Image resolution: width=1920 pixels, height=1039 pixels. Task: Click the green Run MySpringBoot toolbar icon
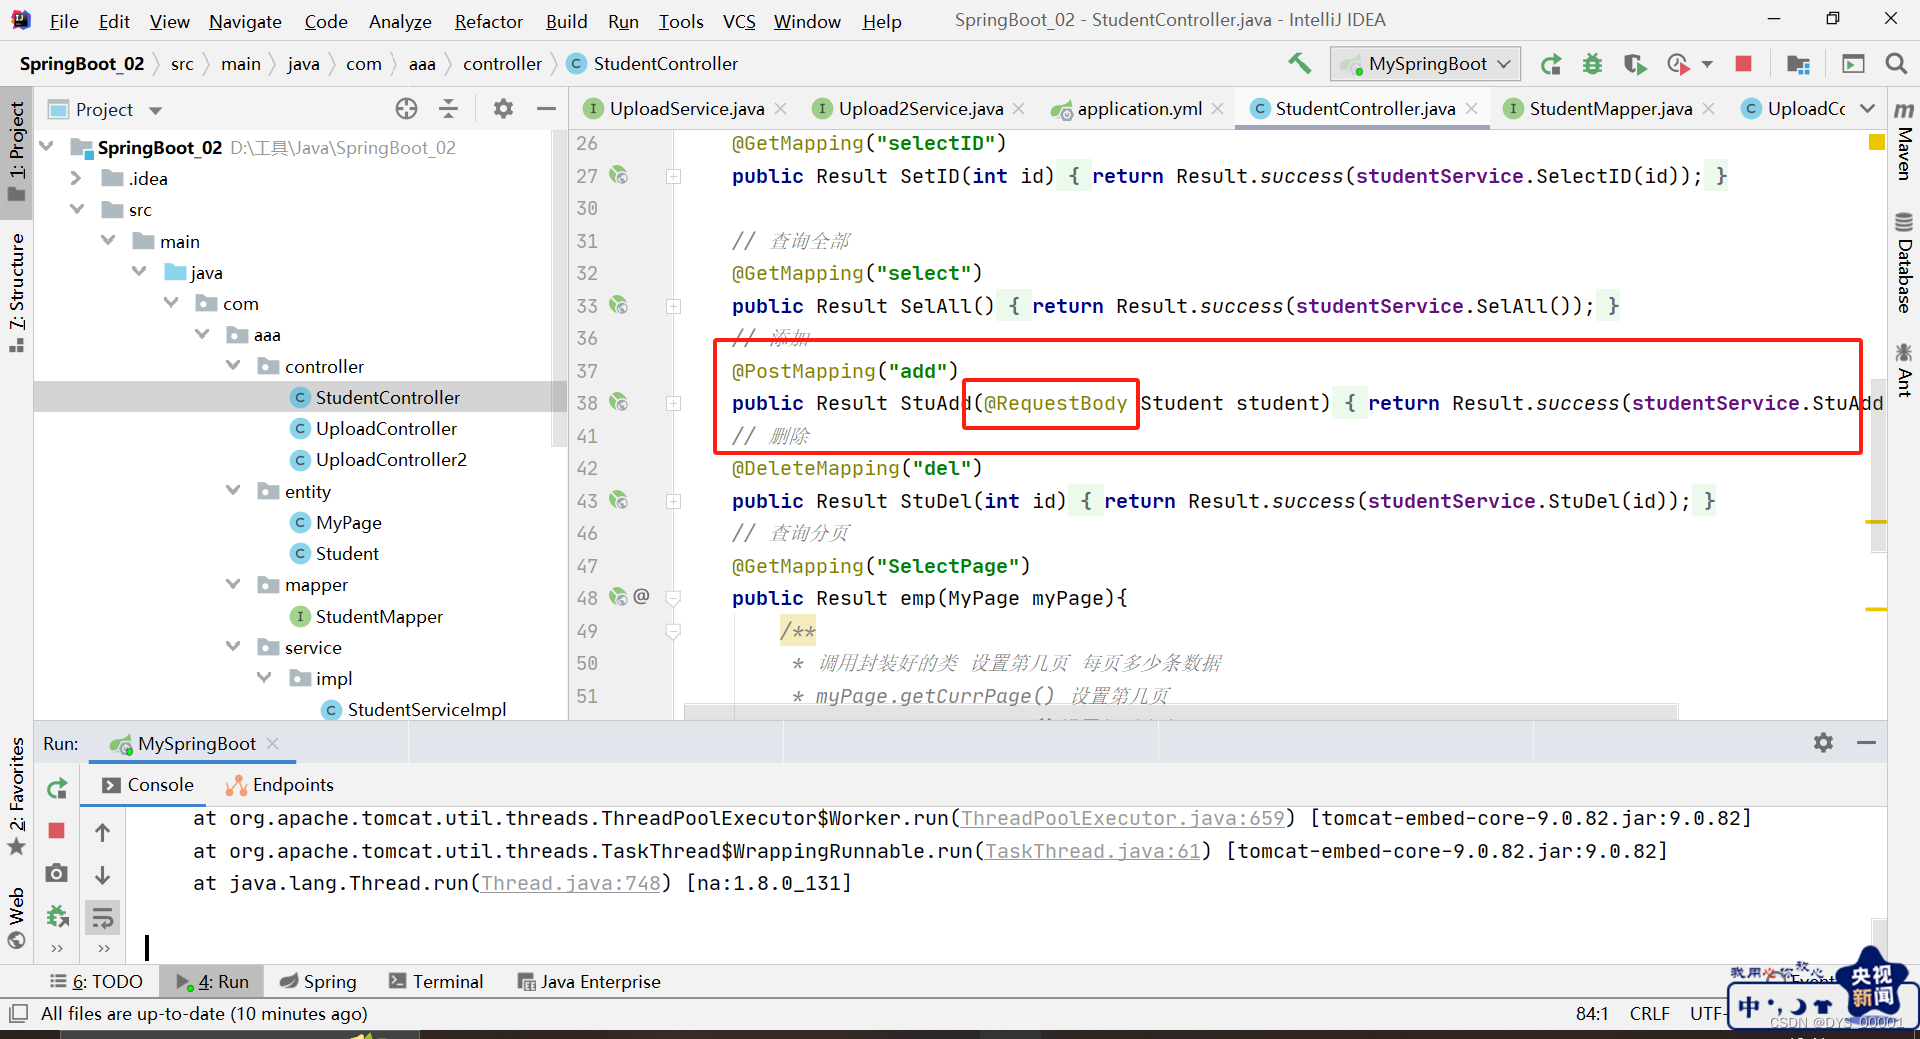(x=1551, y=64)
